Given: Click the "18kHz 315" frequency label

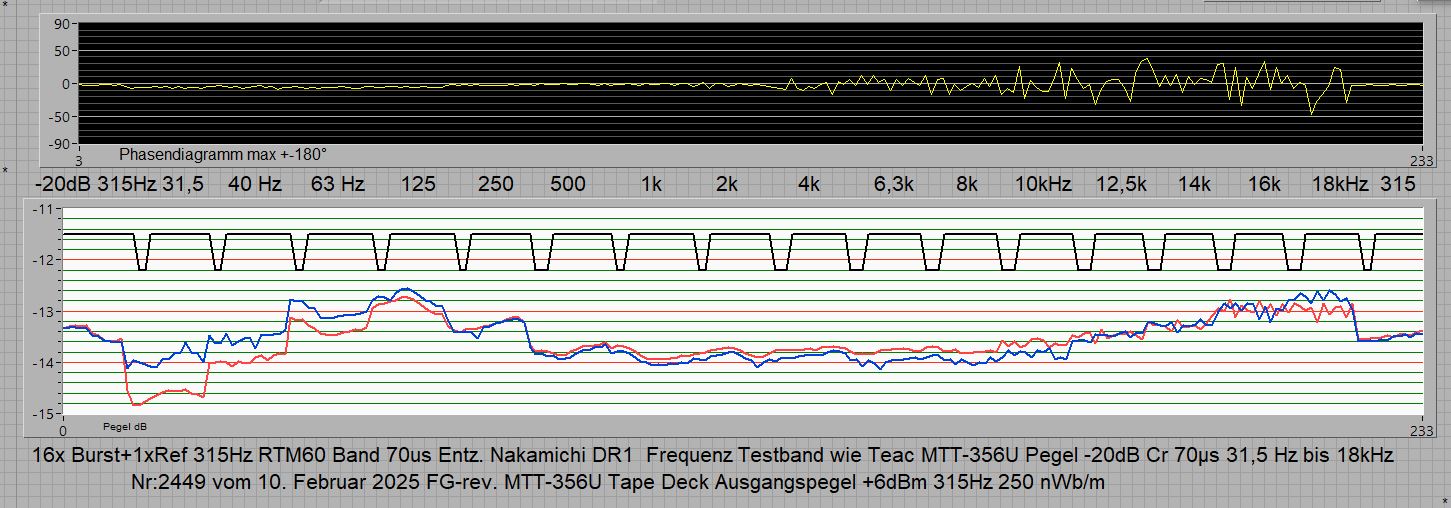Looking at the screenshot, I should (x=1362, y=184).
